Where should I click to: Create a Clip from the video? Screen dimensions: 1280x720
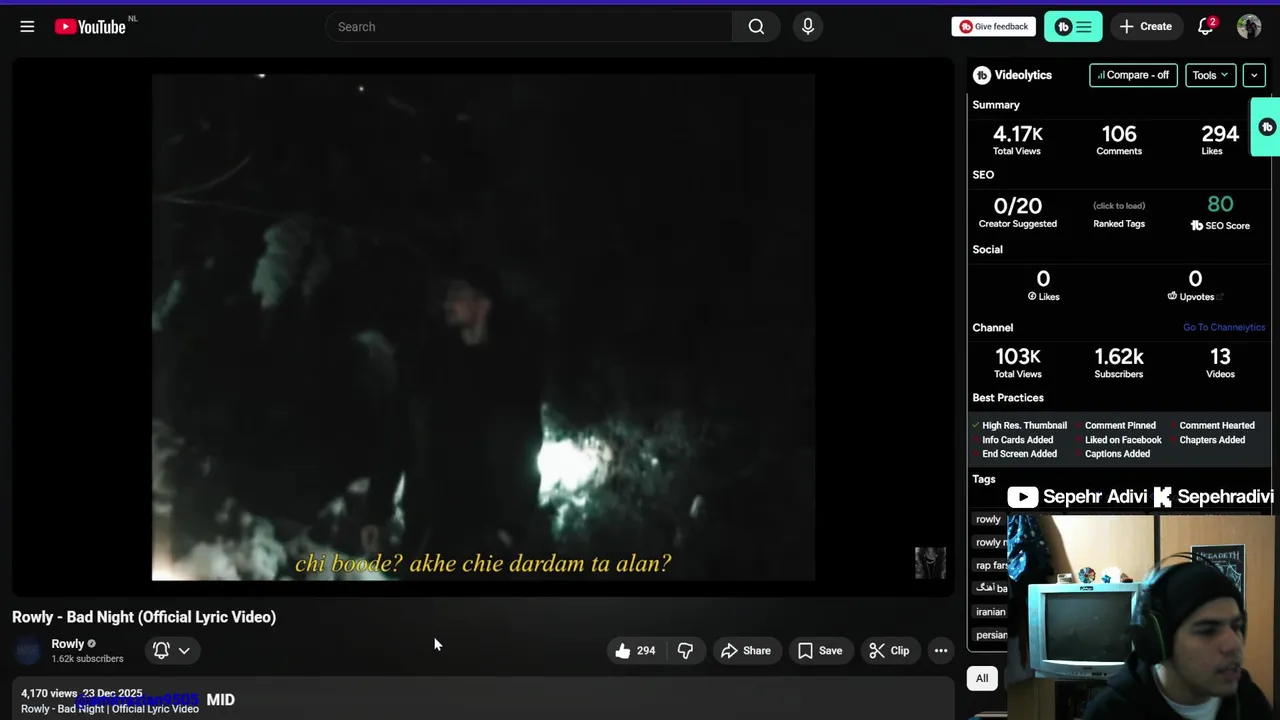pos(889,651)
